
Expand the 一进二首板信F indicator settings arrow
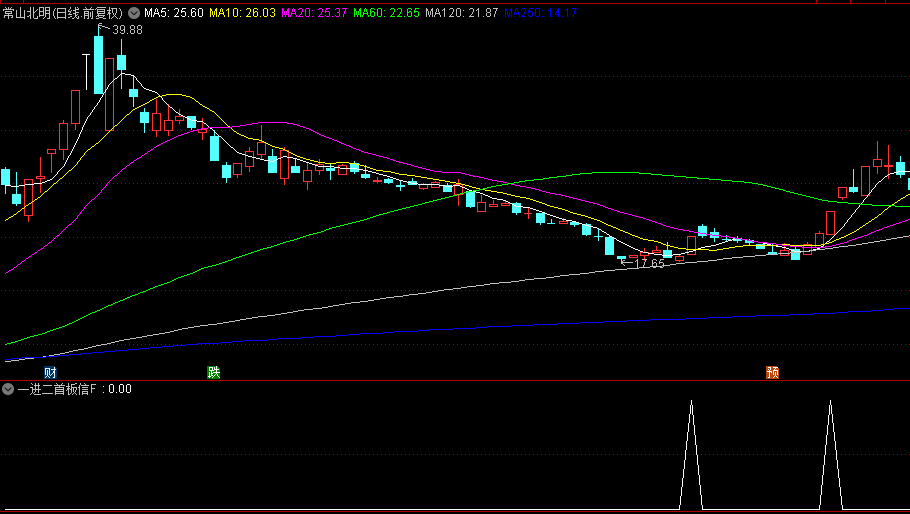tap(8, 389)
